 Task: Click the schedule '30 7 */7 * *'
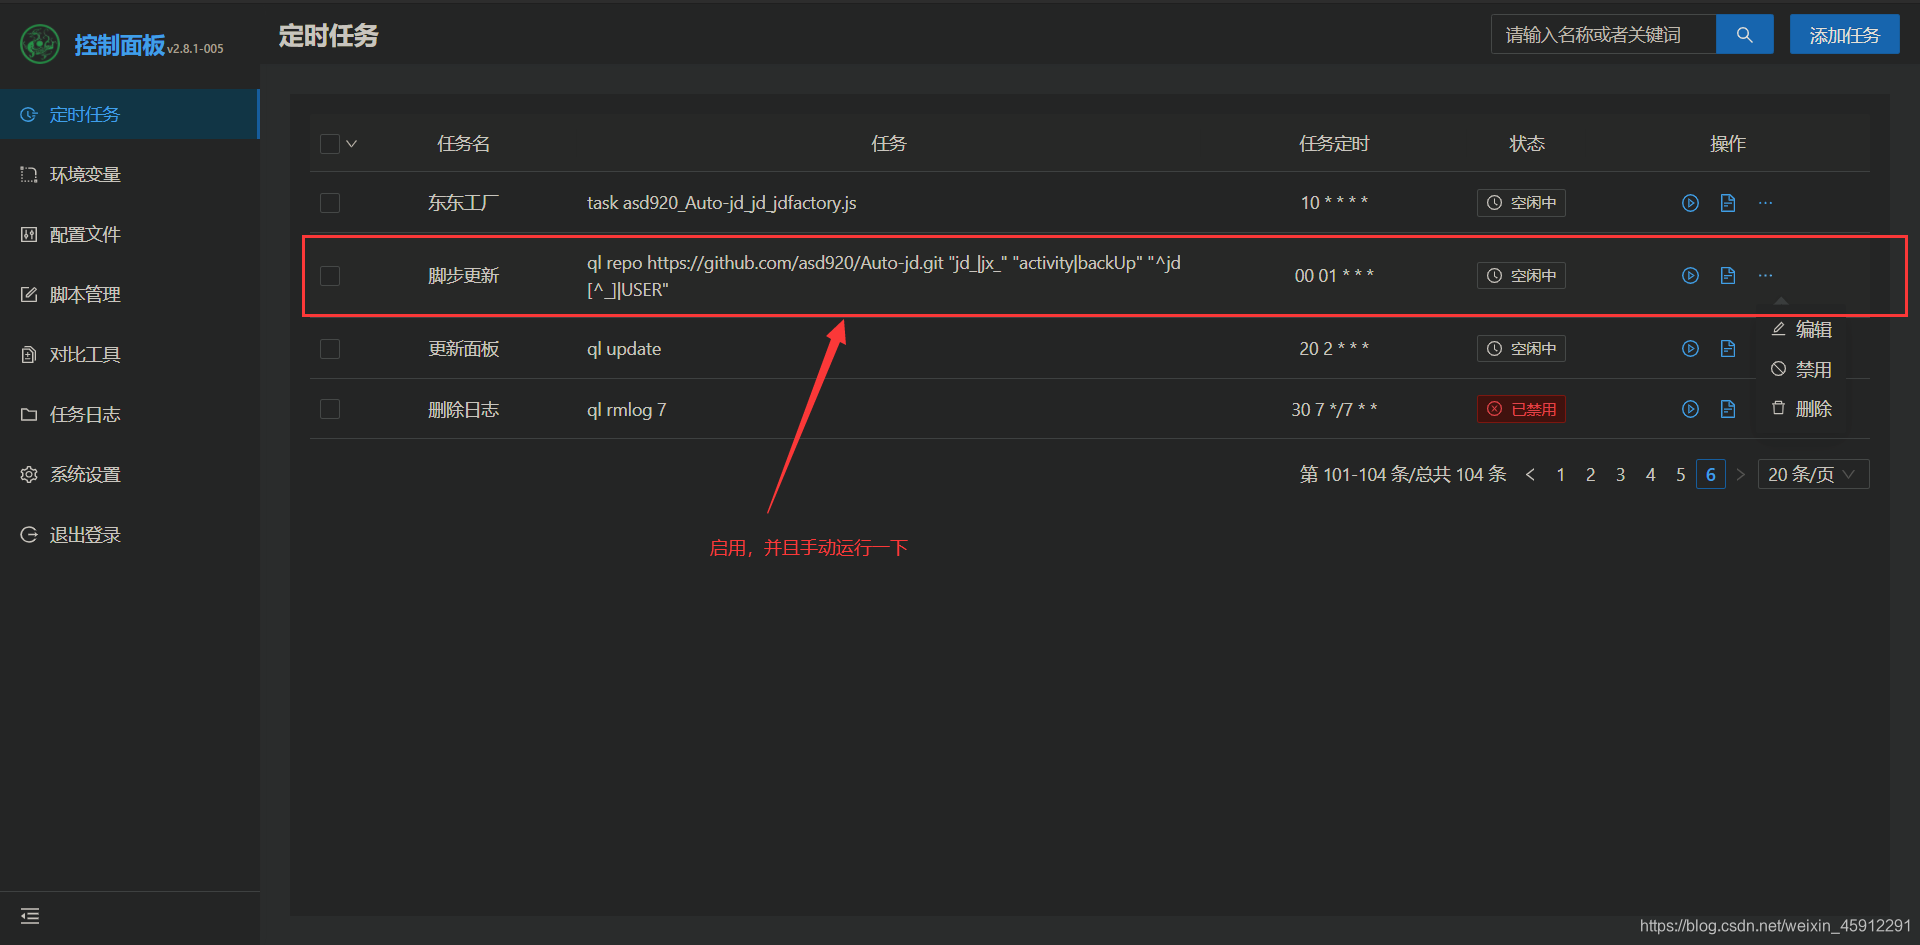pyautogui.click(x=1334, y=410)
